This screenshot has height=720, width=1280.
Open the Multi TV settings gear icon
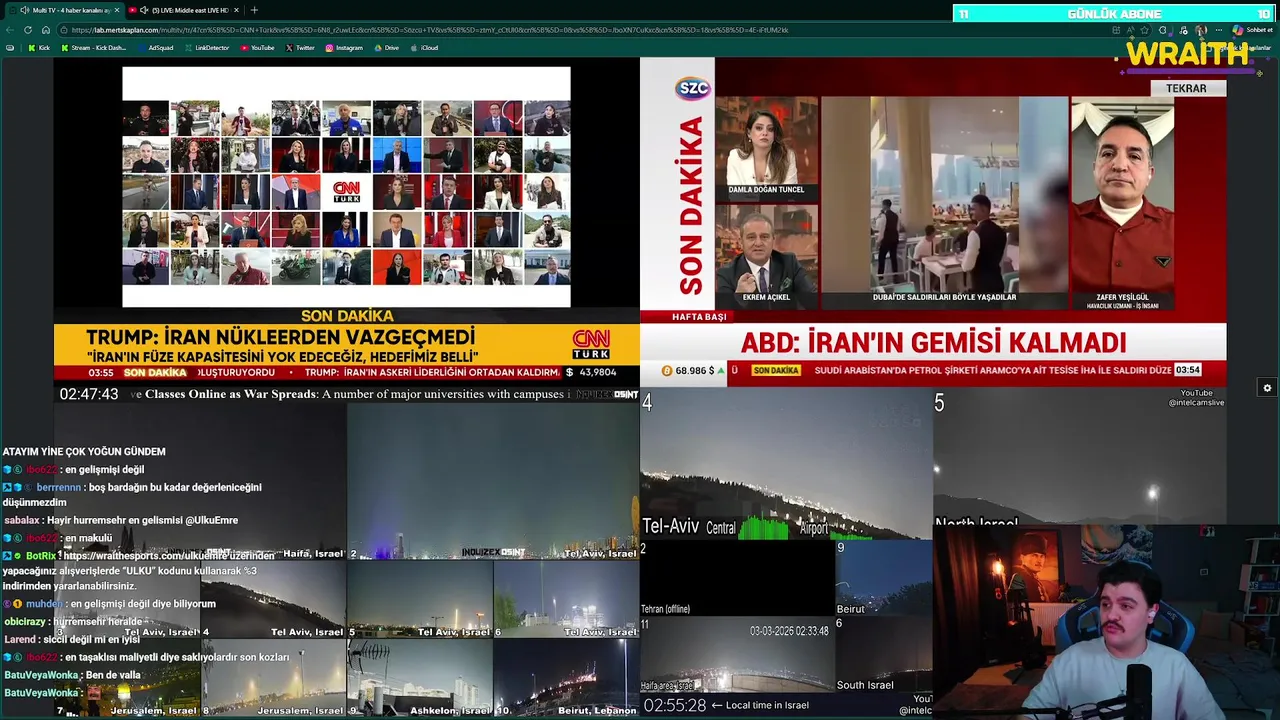(1267, 388)
